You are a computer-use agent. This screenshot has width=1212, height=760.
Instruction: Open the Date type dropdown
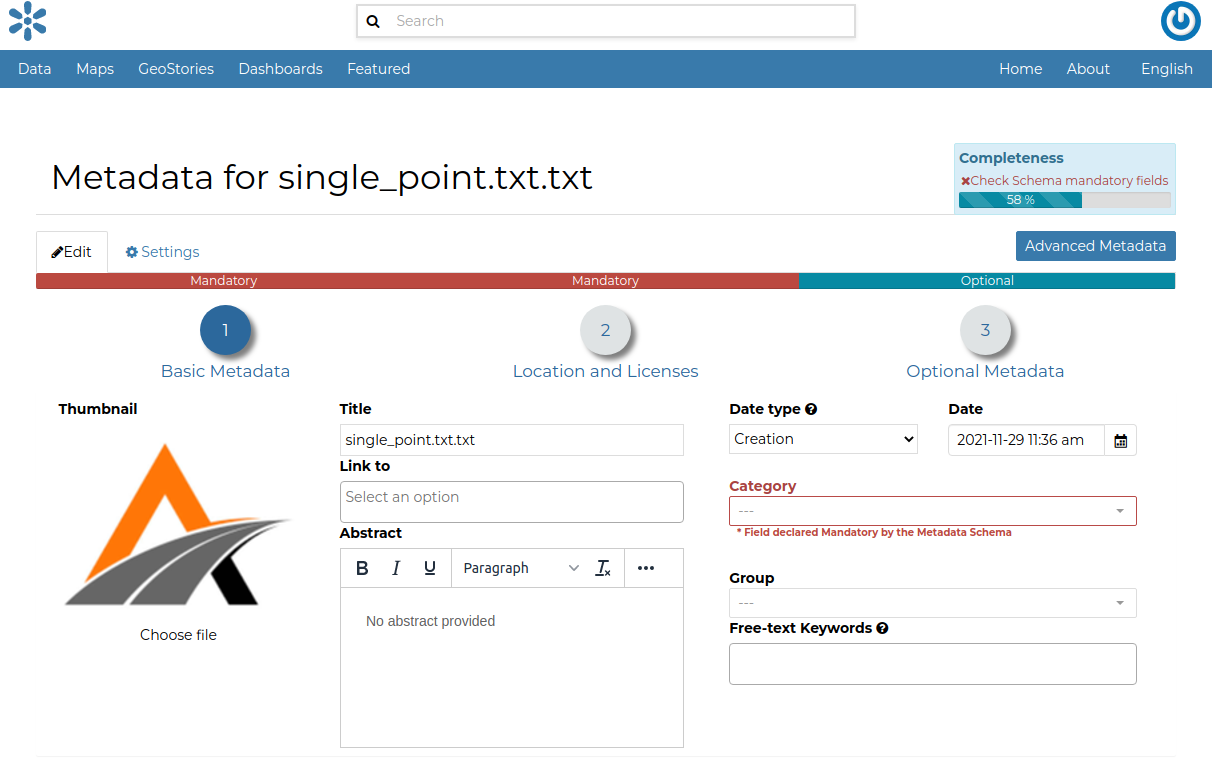pos(823,439)
